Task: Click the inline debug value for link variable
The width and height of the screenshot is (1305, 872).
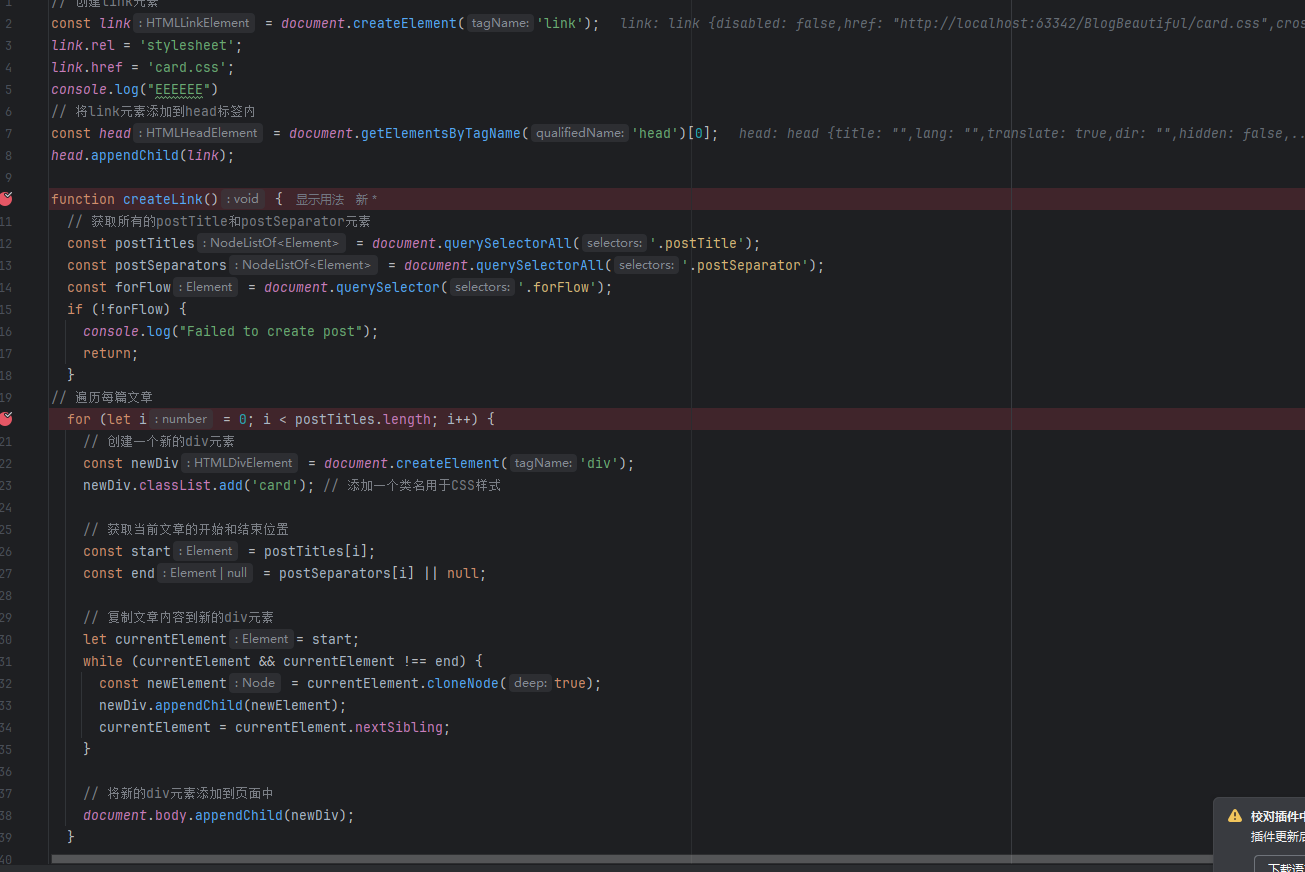Action: coord(962,23)
